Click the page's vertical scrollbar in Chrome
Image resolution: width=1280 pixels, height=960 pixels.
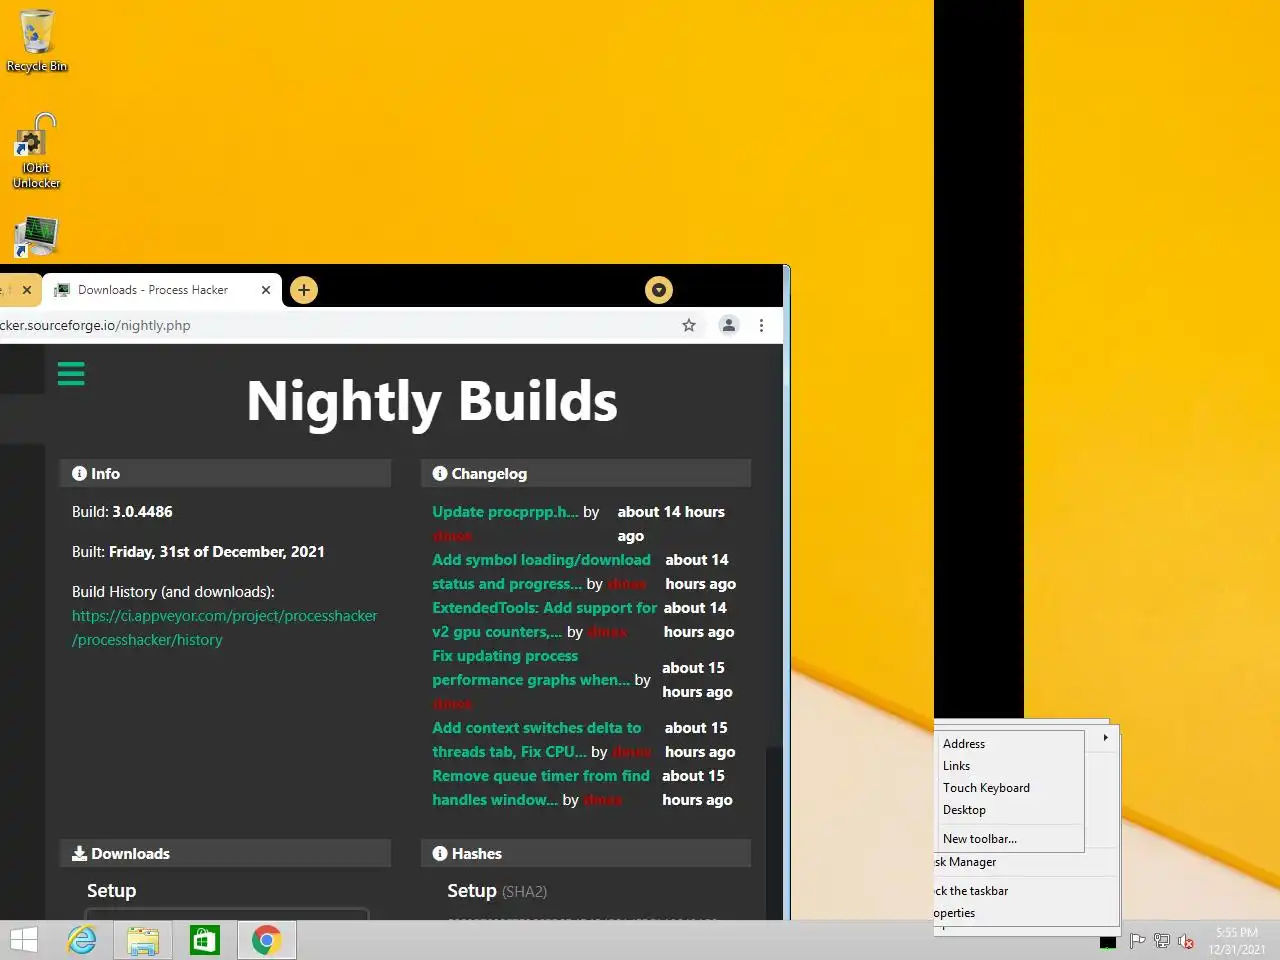(x=774, y=632)
